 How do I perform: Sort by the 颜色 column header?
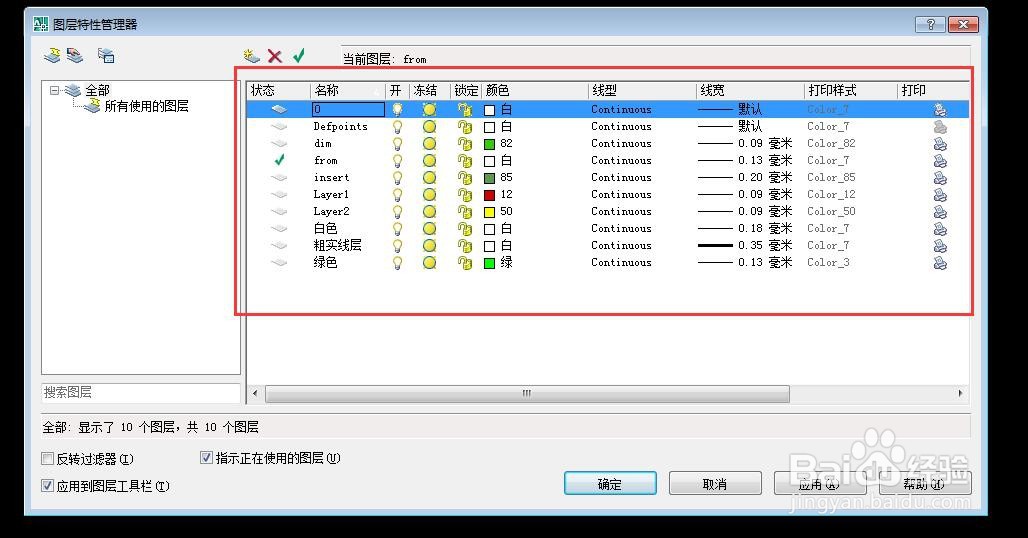click(534, 90)
